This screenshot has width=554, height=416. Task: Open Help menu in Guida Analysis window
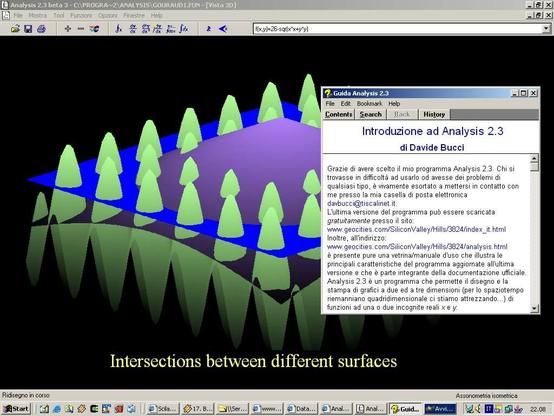pyautogui.click(x=394, y=104)
